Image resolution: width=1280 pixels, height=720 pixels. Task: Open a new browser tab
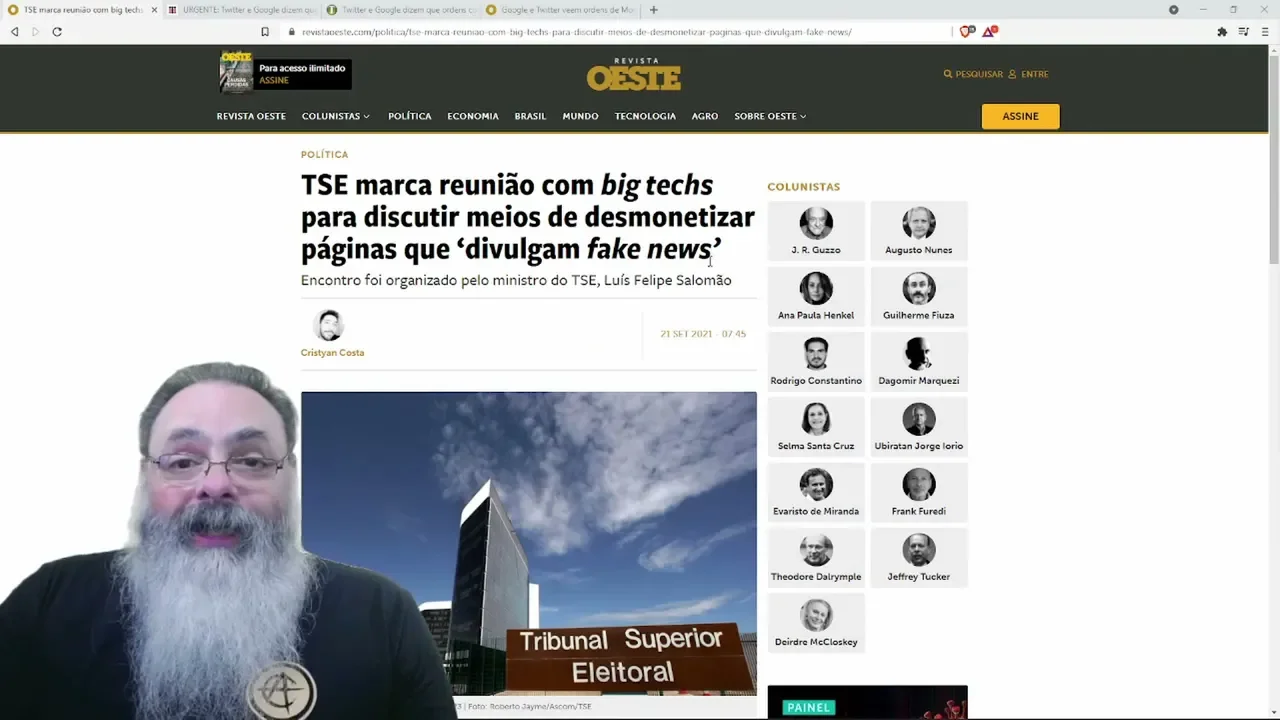coord(654,10)
